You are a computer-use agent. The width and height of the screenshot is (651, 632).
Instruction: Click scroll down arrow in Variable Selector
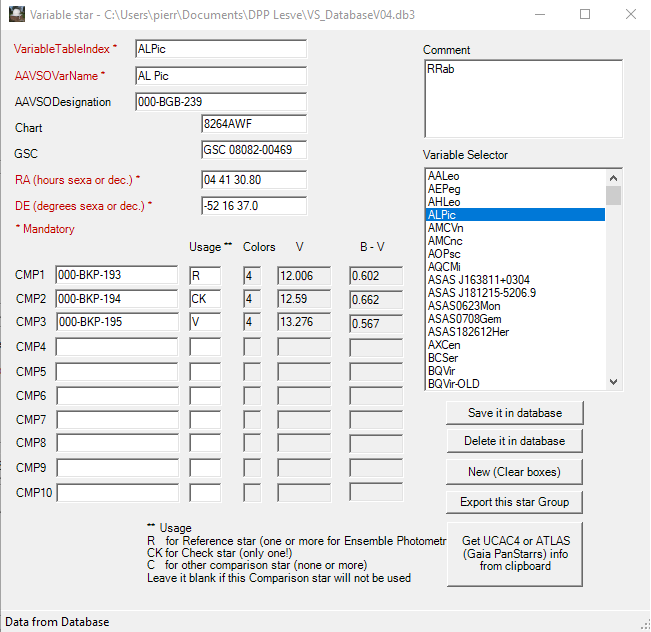point(614,381)
